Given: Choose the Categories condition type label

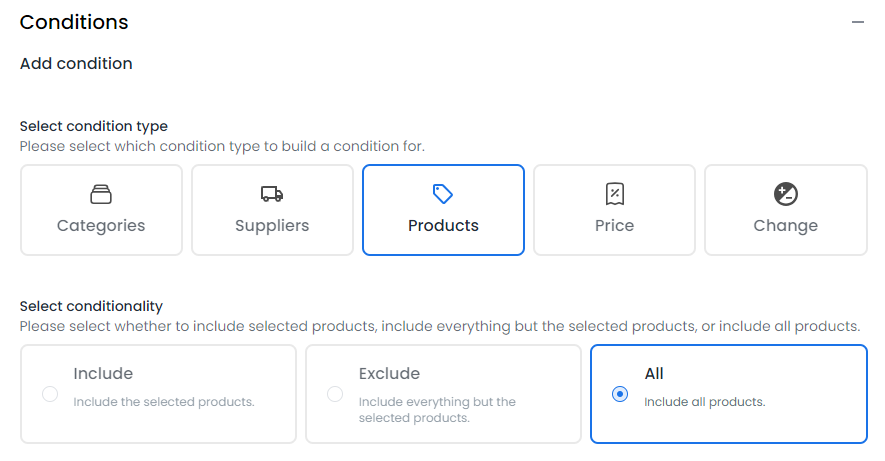Looking at the screenshot, I should tap(101, 226).
